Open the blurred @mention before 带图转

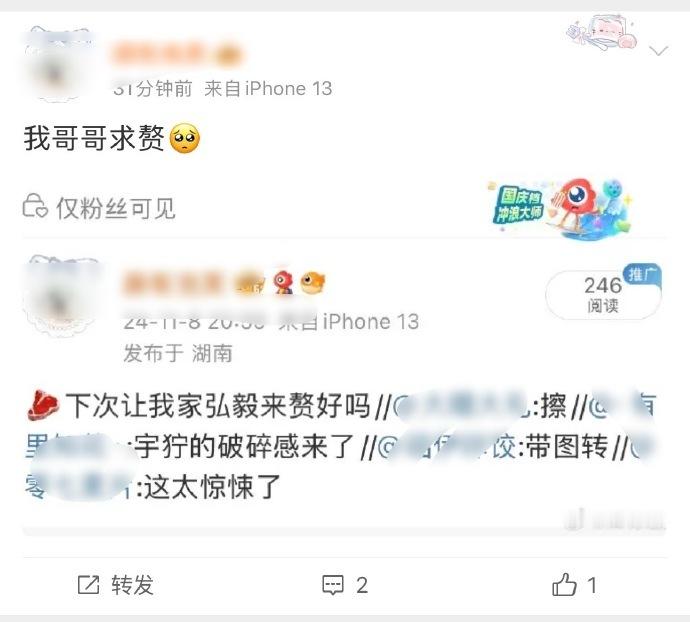coord(447,446)
